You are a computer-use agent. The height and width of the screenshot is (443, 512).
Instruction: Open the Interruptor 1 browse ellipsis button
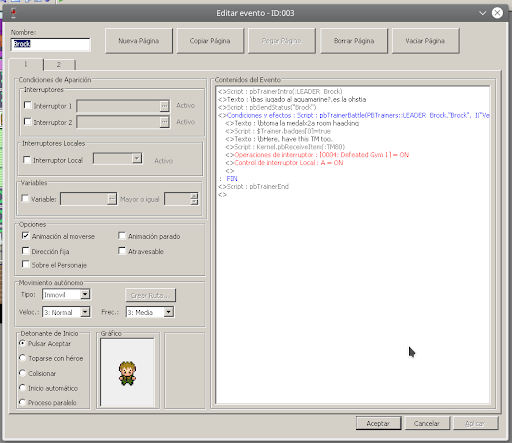tap(164, 106)
